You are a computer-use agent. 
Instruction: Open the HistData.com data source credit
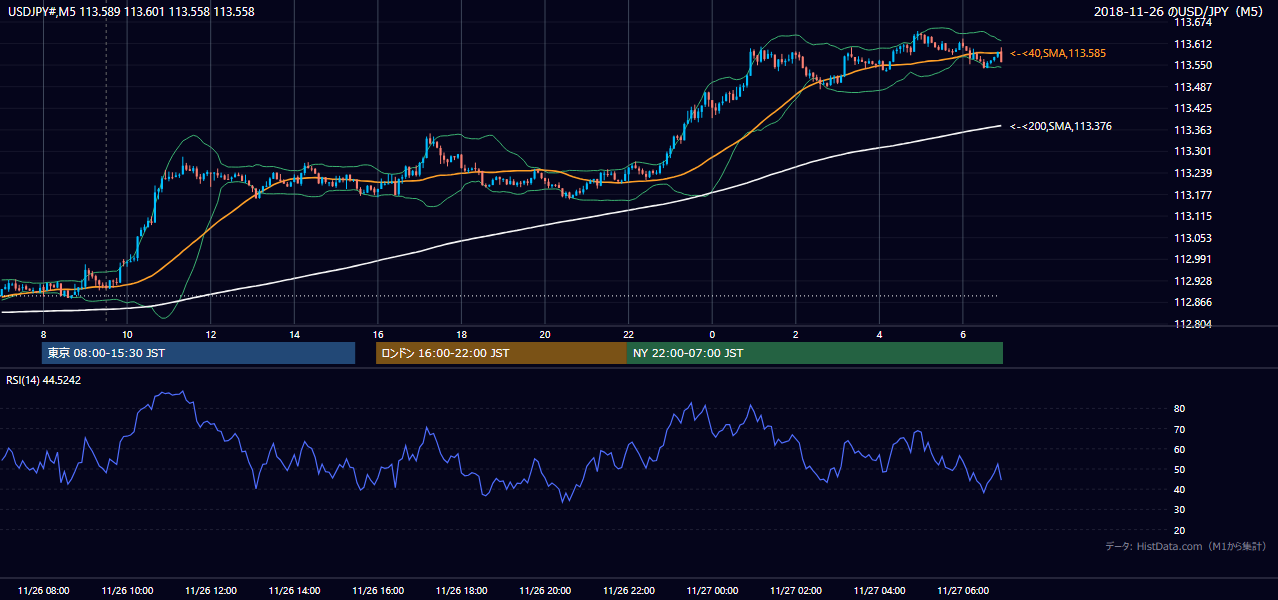pyautogui.click(x=1186, y=546)
